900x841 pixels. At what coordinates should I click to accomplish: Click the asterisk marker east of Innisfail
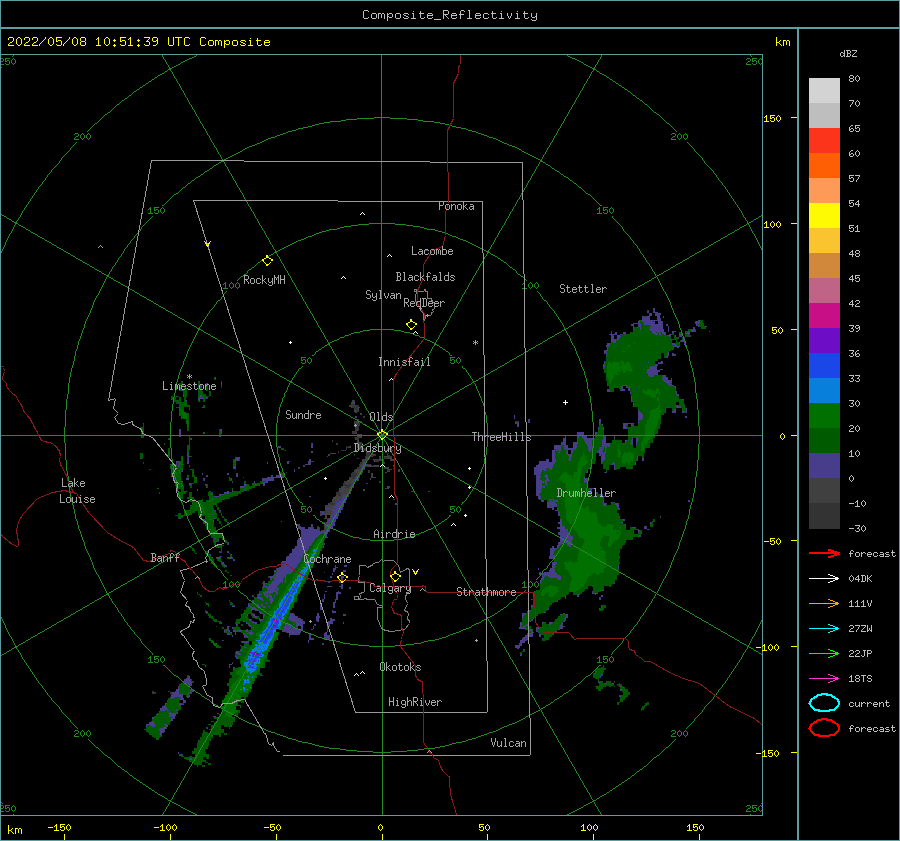click(475, 343)
